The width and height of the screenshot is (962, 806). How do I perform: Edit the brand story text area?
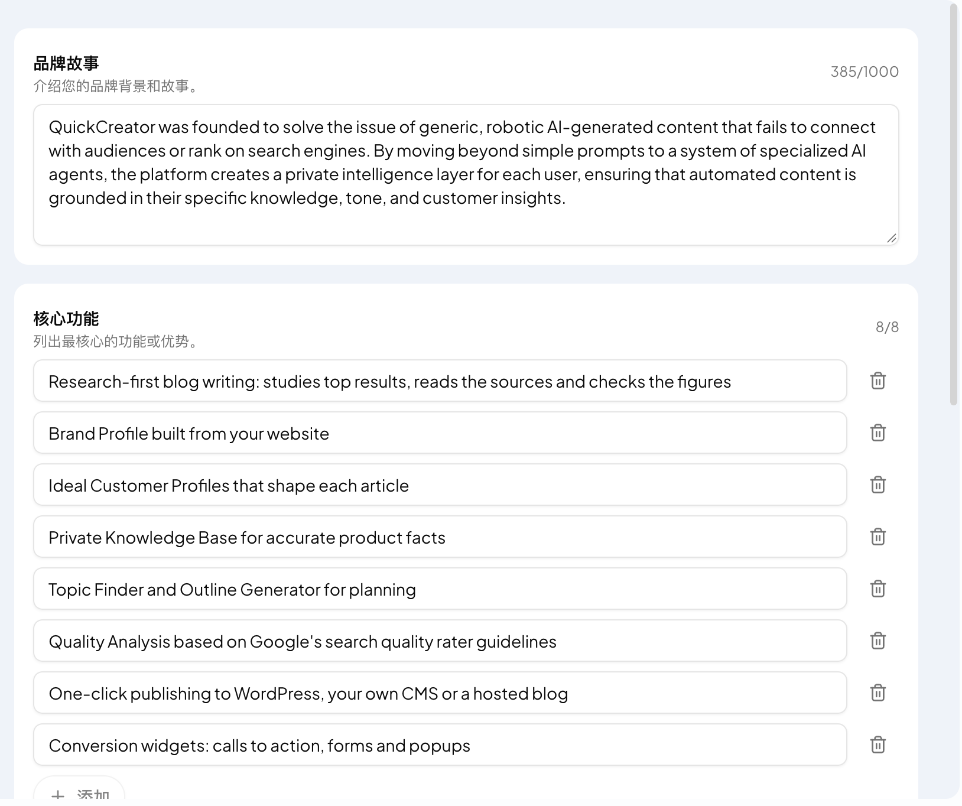(466, 175)
